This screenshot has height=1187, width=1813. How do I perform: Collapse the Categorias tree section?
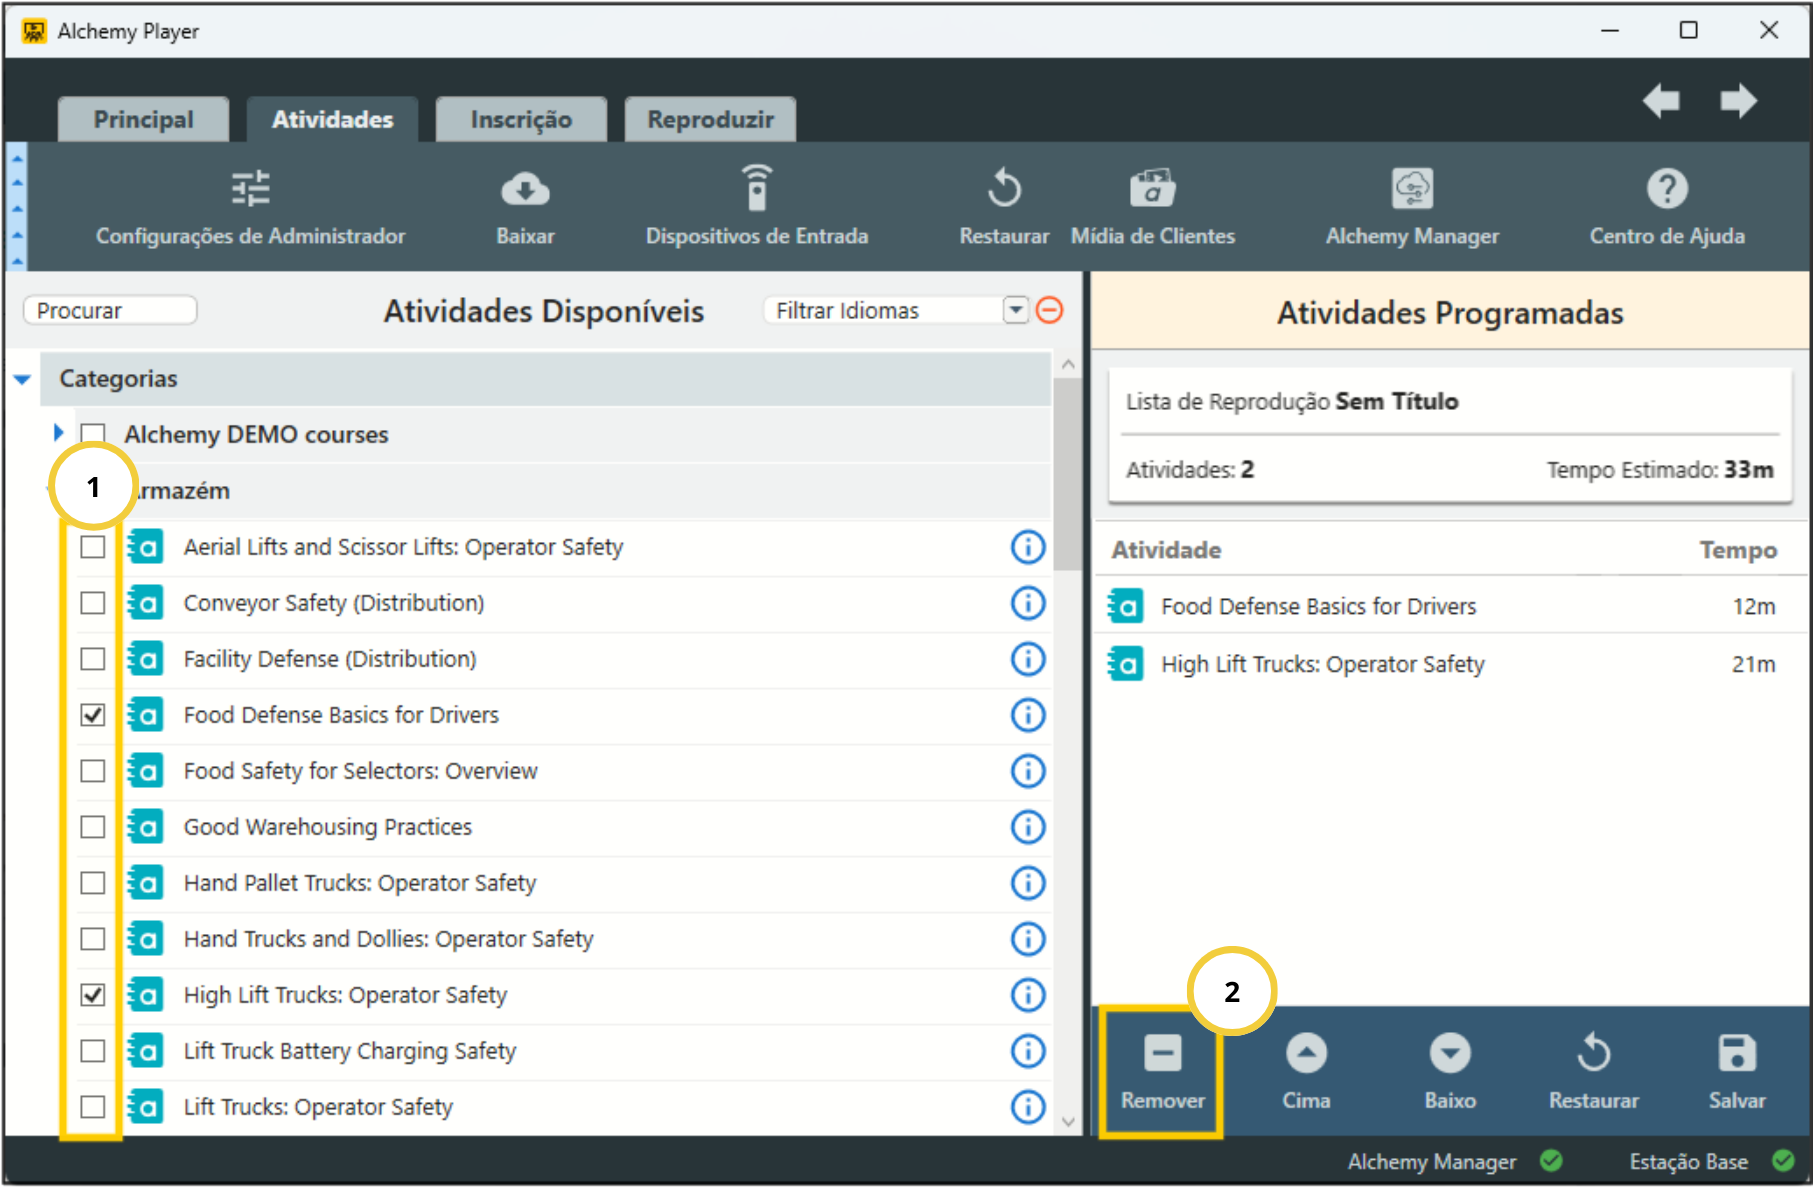22,379
